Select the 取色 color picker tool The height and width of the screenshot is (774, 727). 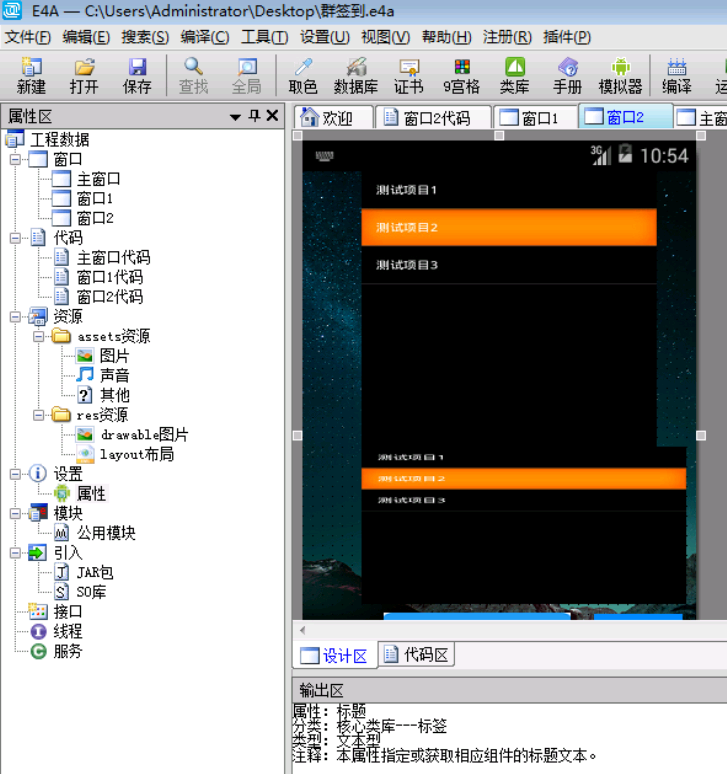pos(302,75)
